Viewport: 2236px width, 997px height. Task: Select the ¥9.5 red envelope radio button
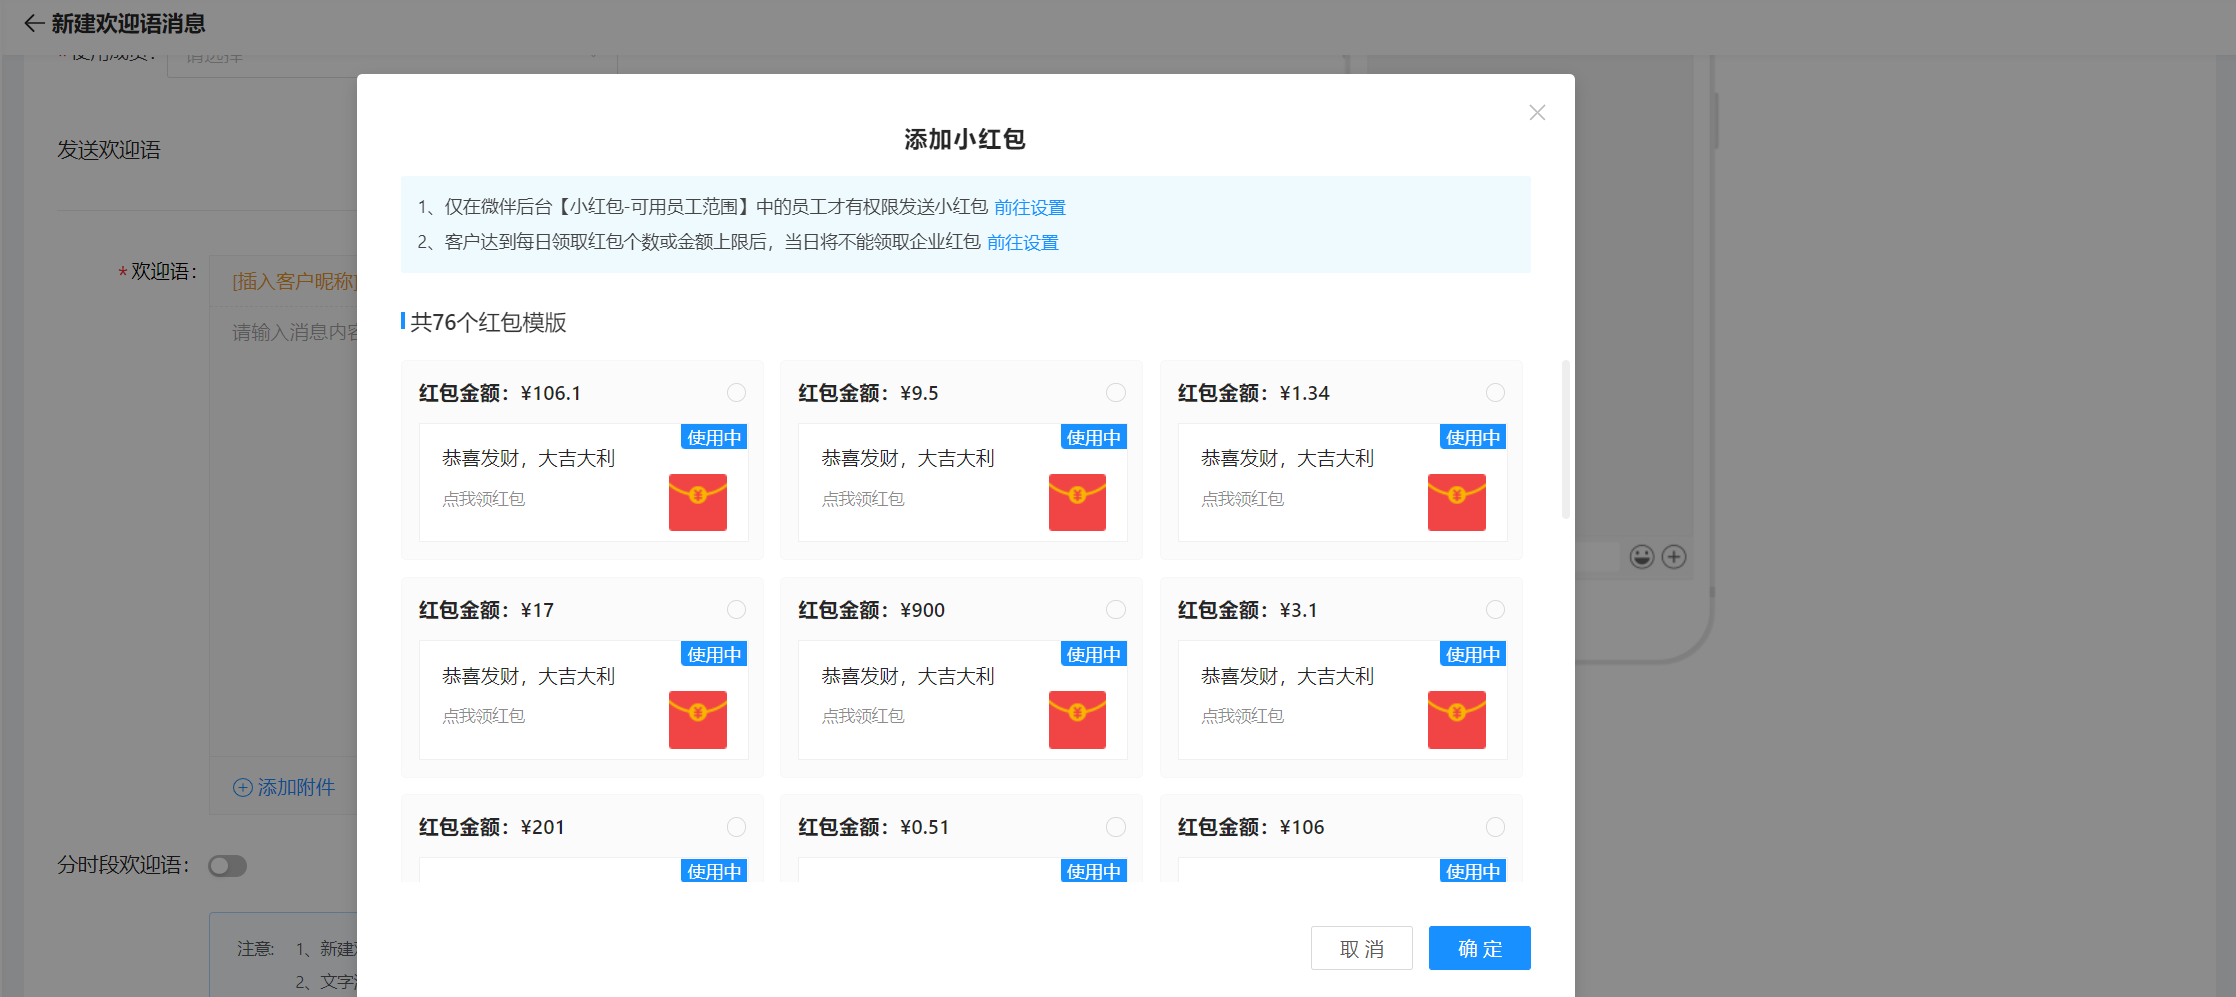point(1116,393)
